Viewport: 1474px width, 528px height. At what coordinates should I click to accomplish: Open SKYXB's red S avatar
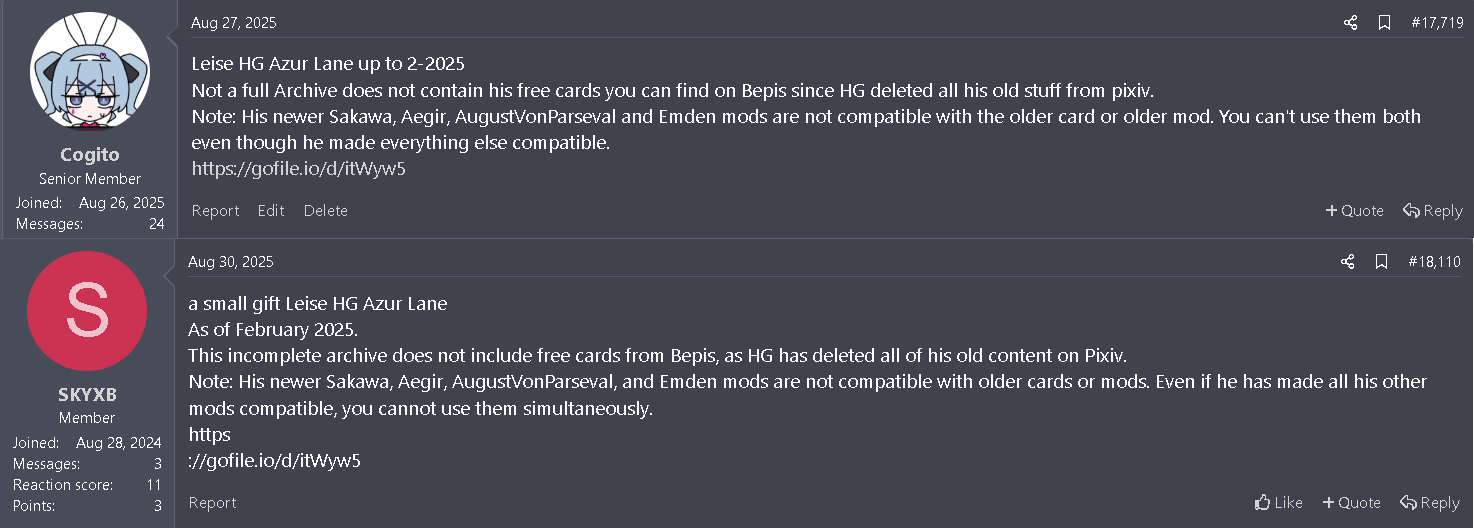coord(87,311)
